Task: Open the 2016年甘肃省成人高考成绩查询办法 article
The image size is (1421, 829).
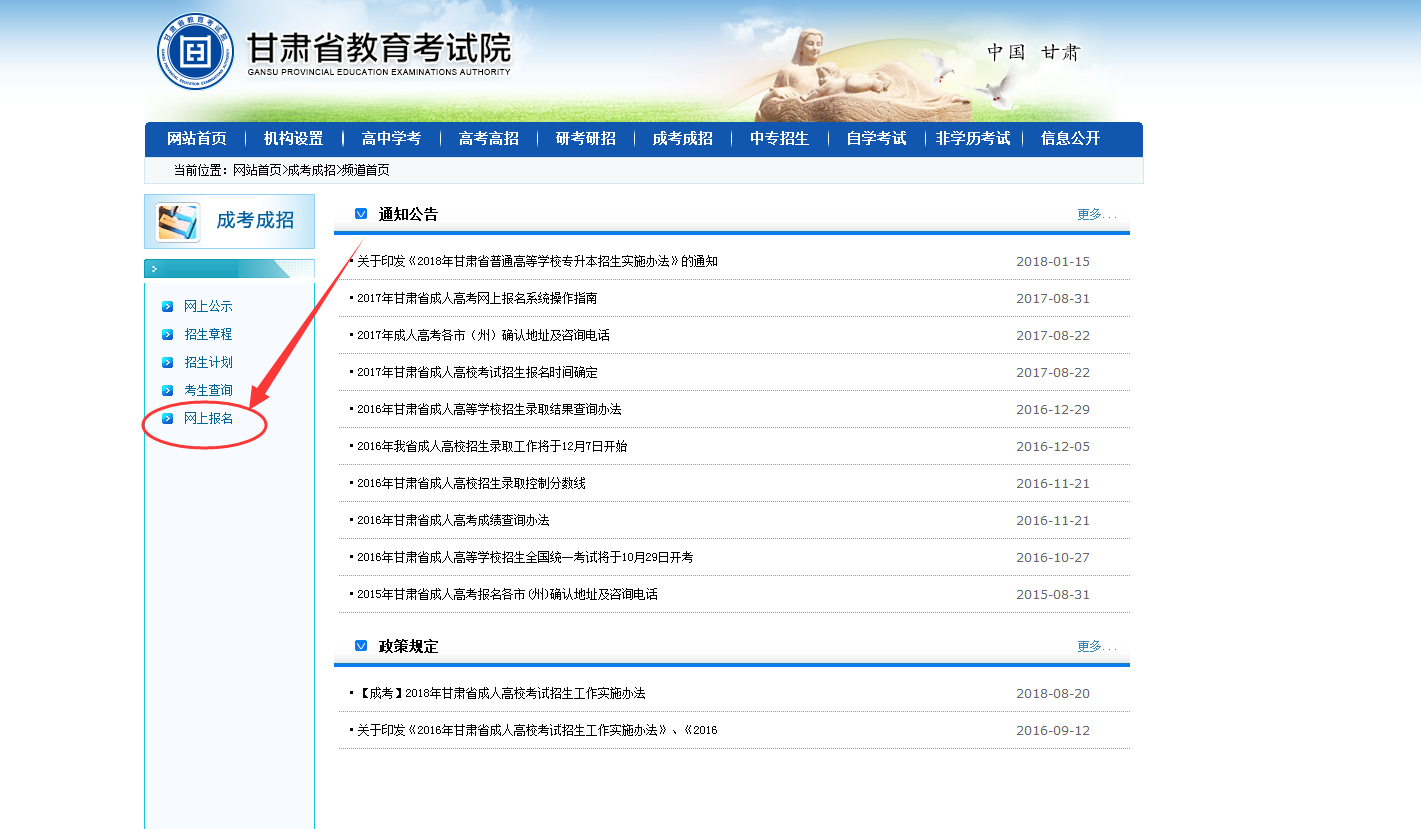Action: coord(453,520)
